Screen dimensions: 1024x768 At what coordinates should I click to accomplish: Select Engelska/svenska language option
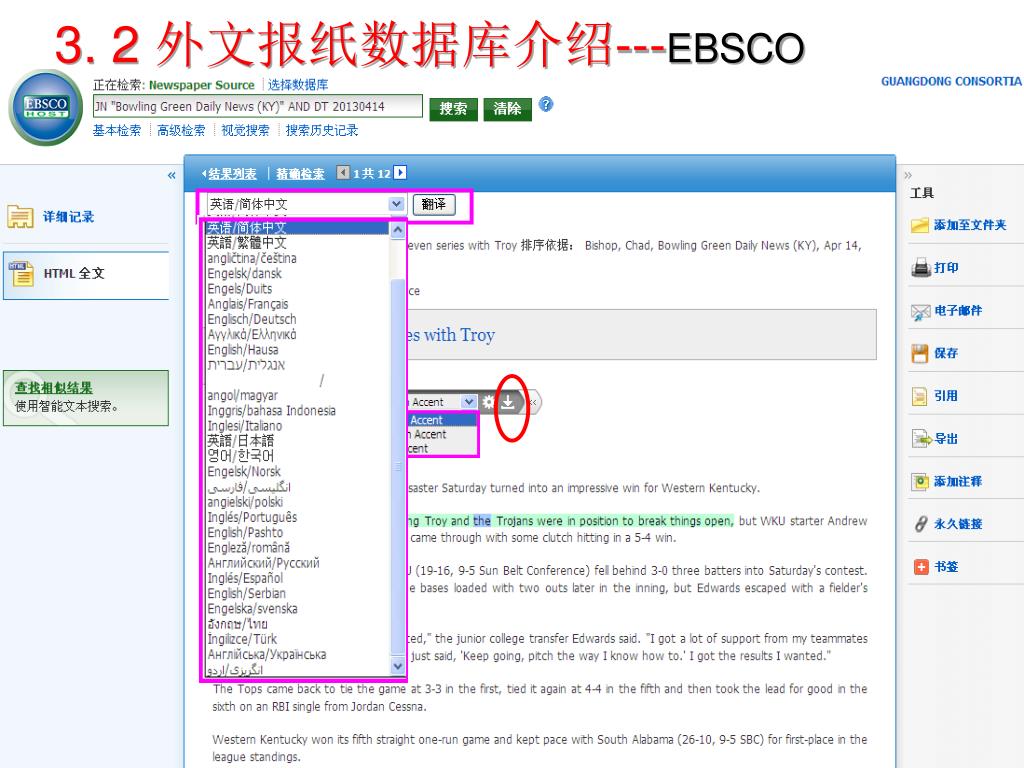[x=252, y=609]
